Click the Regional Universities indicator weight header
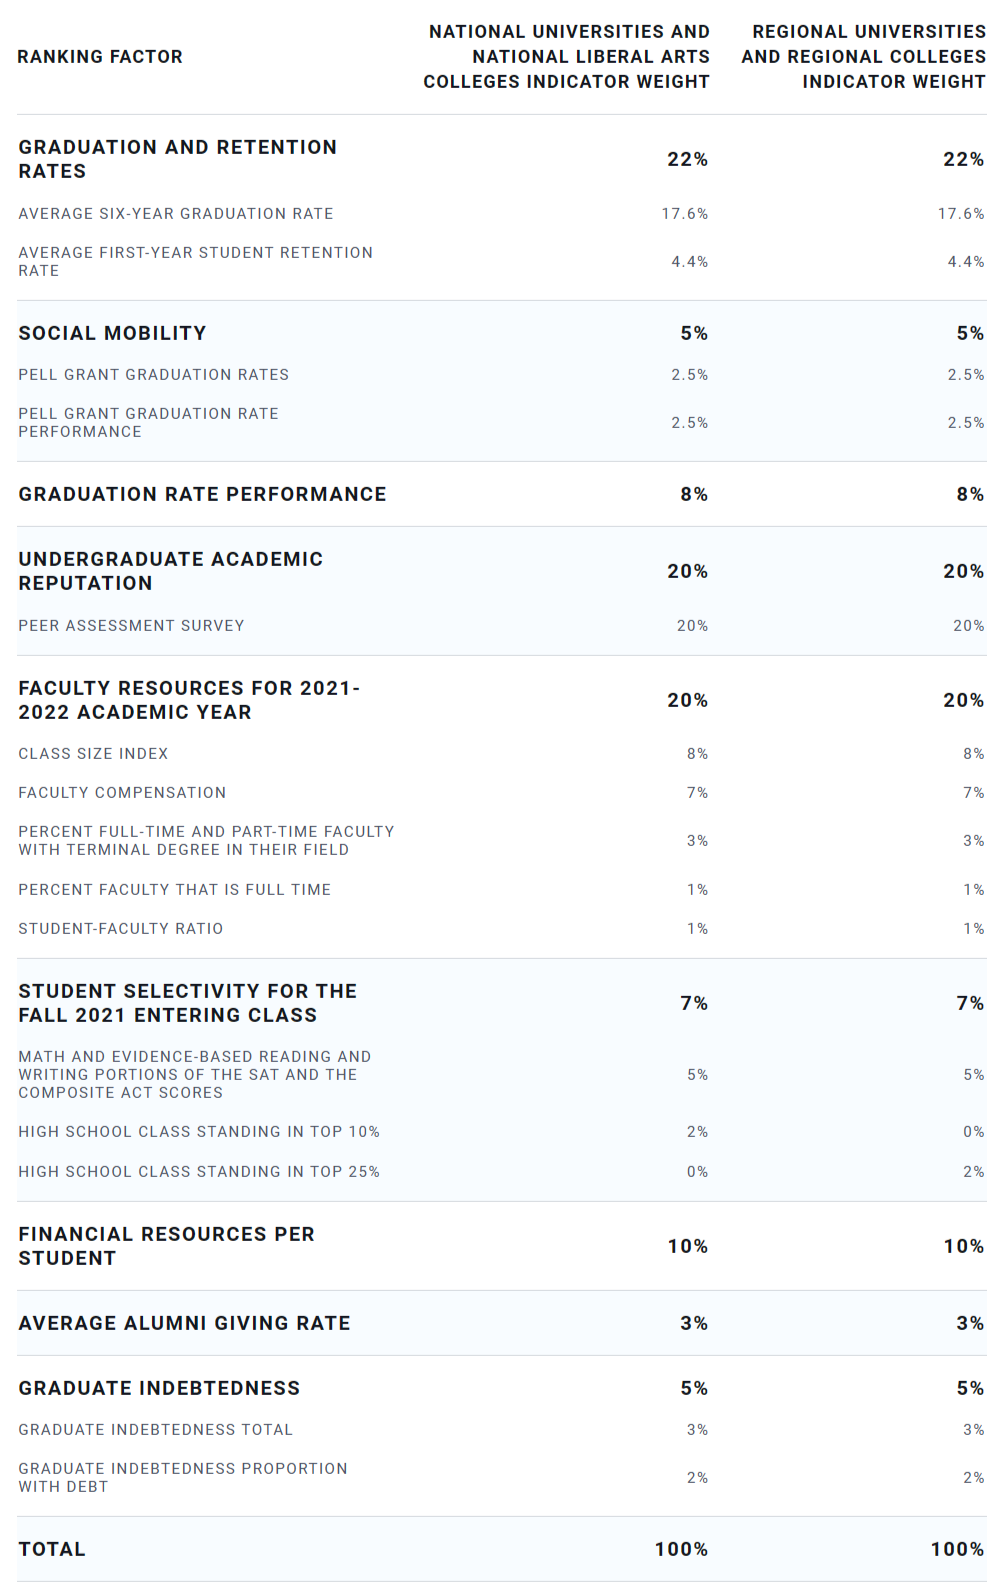Screen dimensions: 1000x1583 point(864,57)
